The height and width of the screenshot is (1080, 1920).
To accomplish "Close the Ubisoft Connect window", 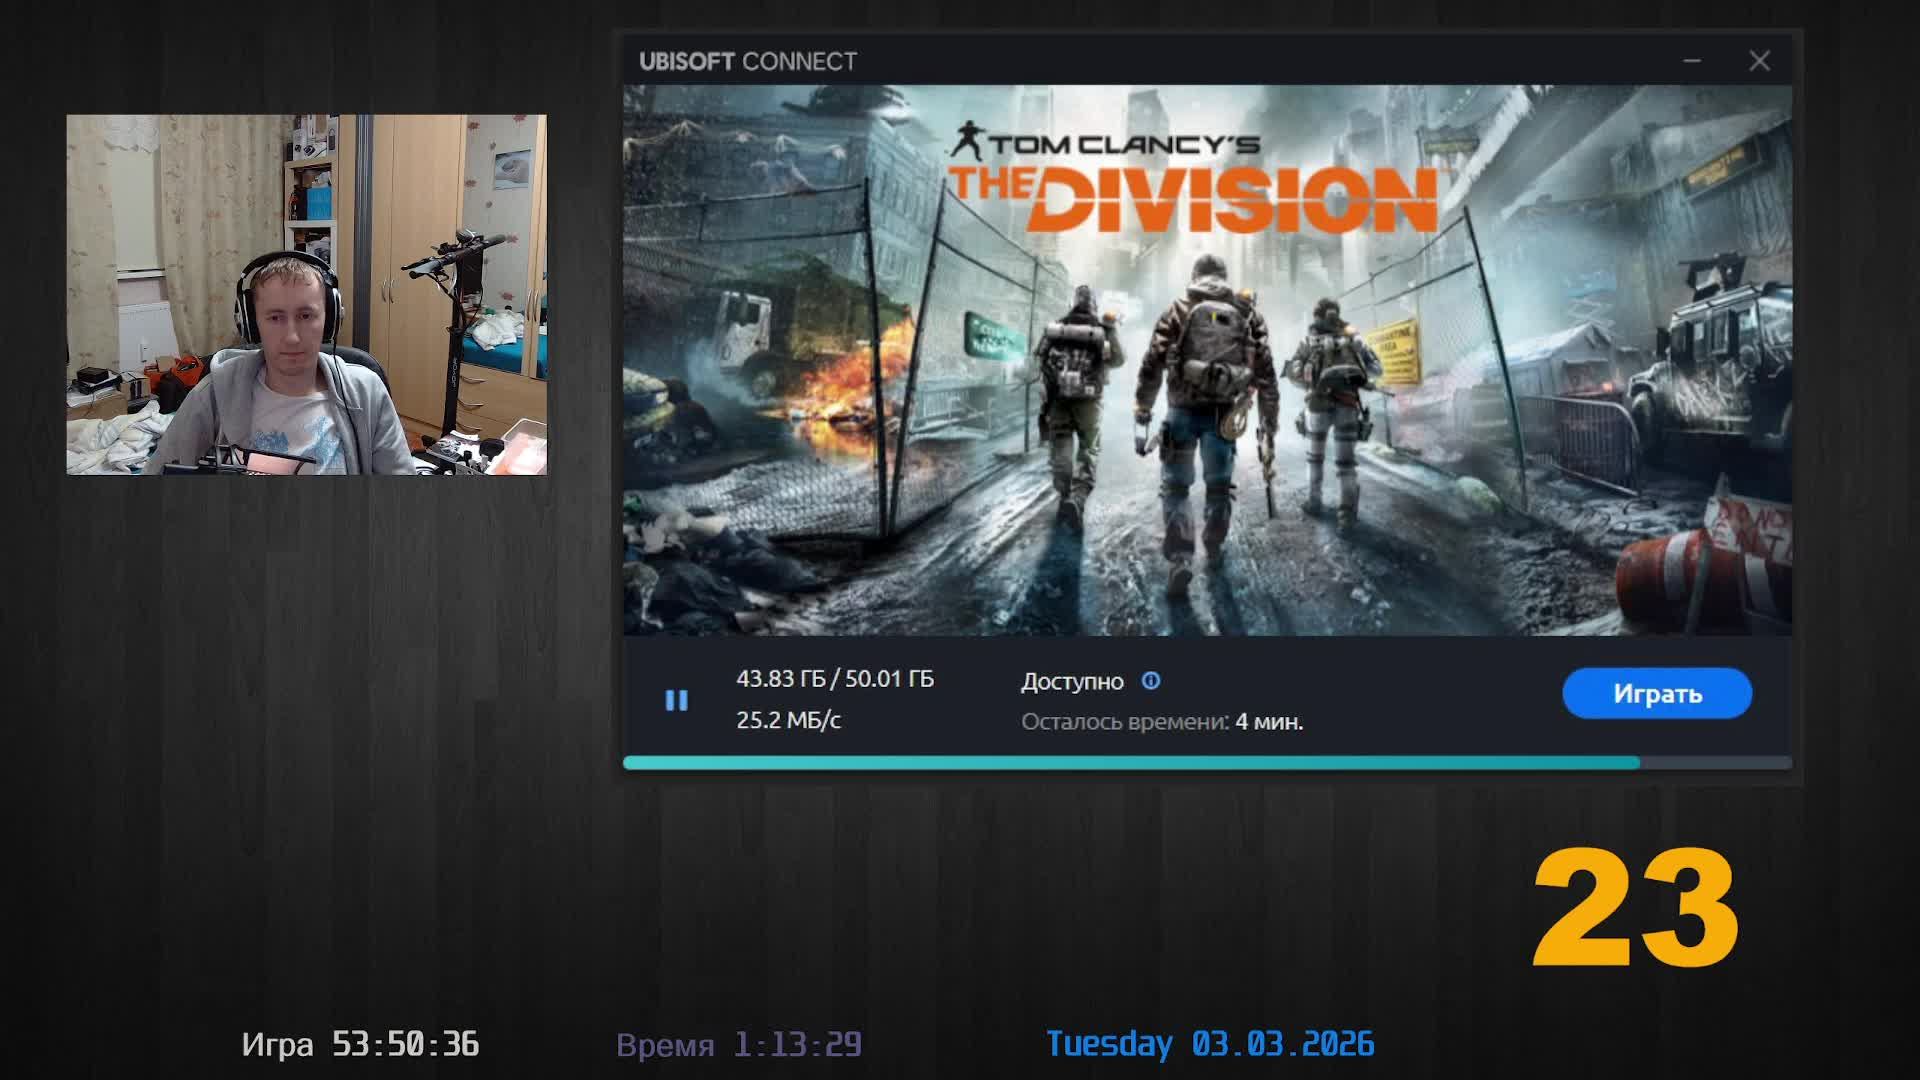I will pyautogui.click(x=1759, y=61).
